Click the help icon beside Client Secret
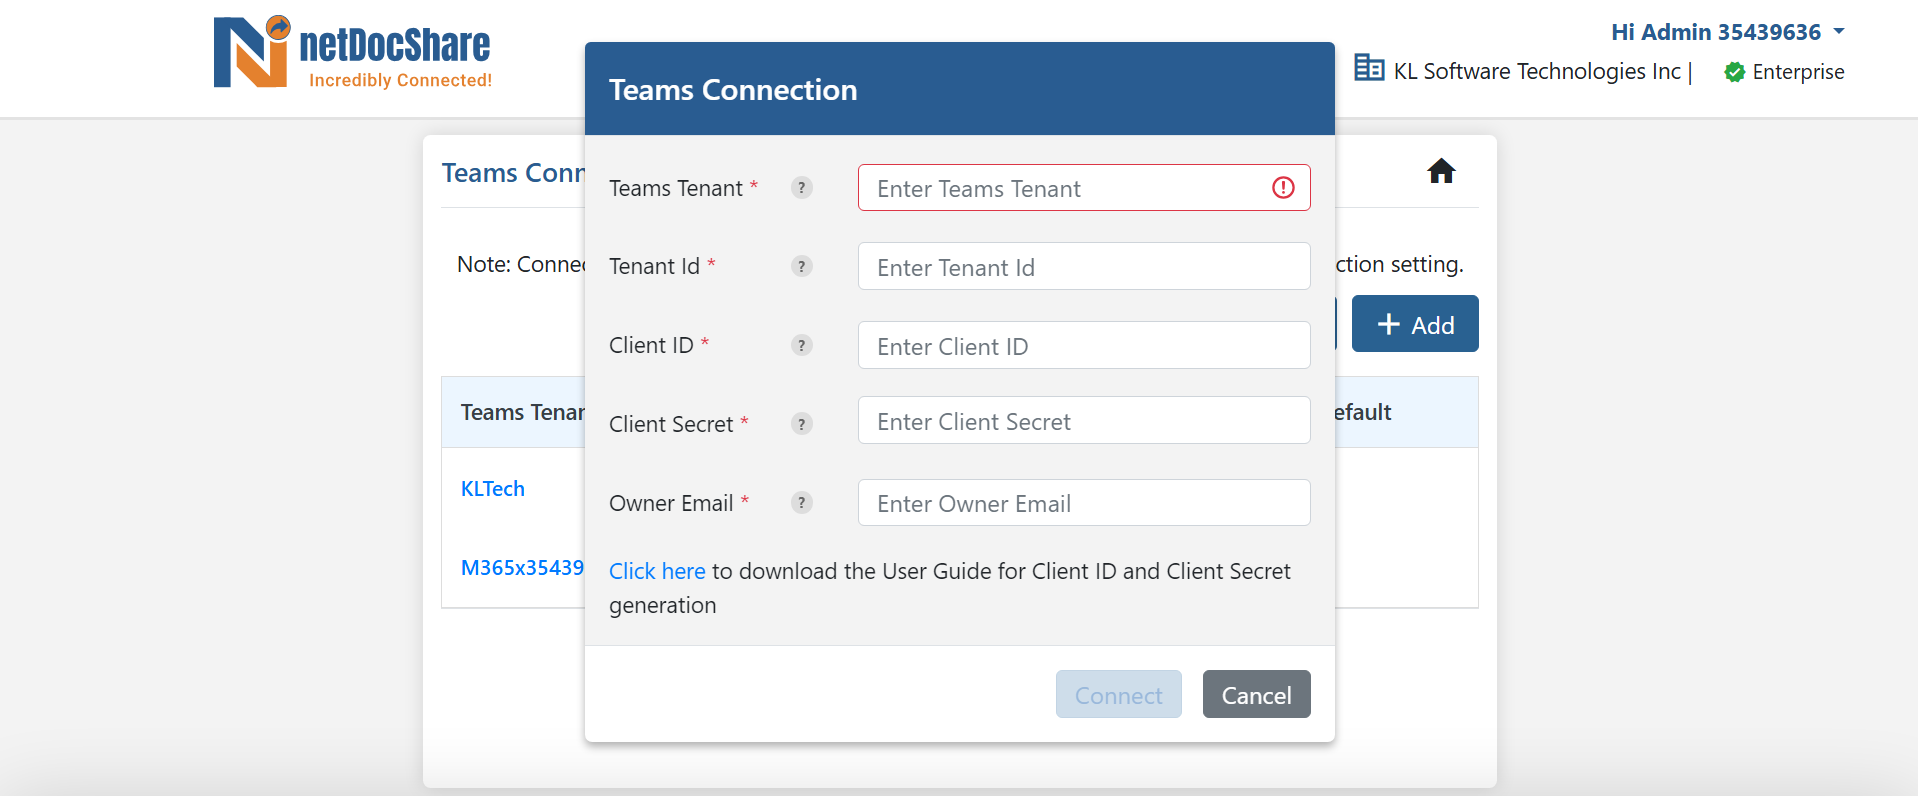The width and height of the screenshot is (1918, 796). click(801, 424)
